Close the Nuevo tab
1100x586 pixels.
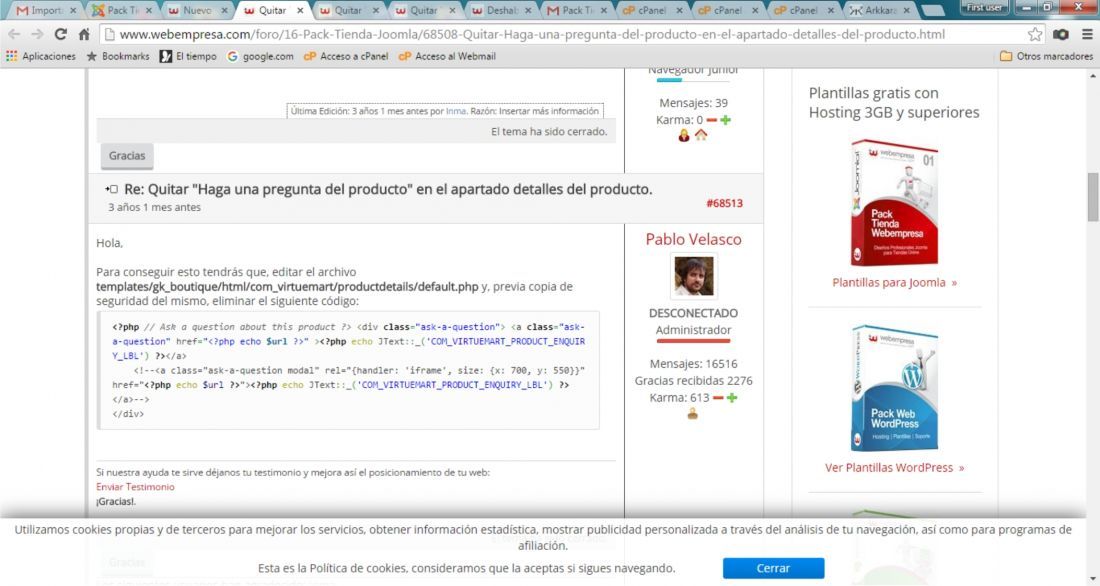tap(224, 11)
